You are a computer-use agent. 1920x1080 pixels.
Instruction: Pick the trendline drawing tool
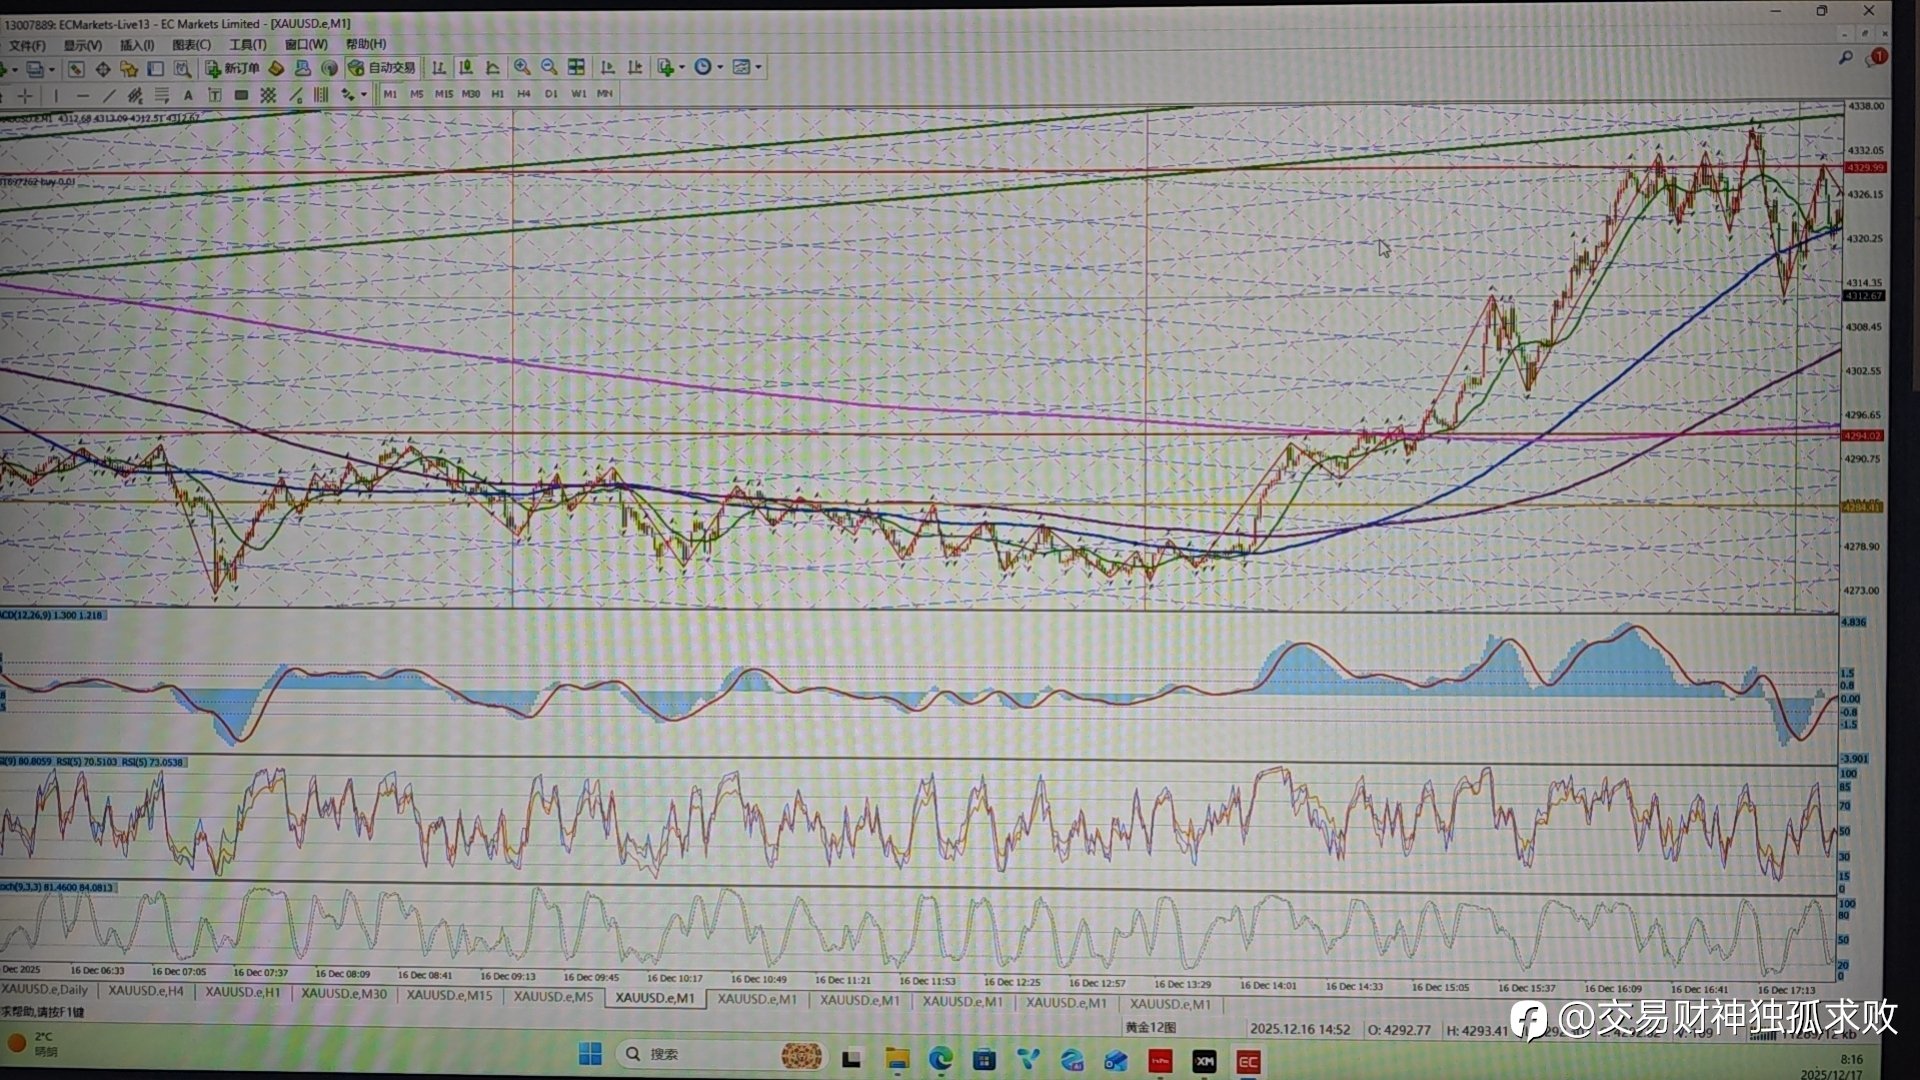click(109, 95)
